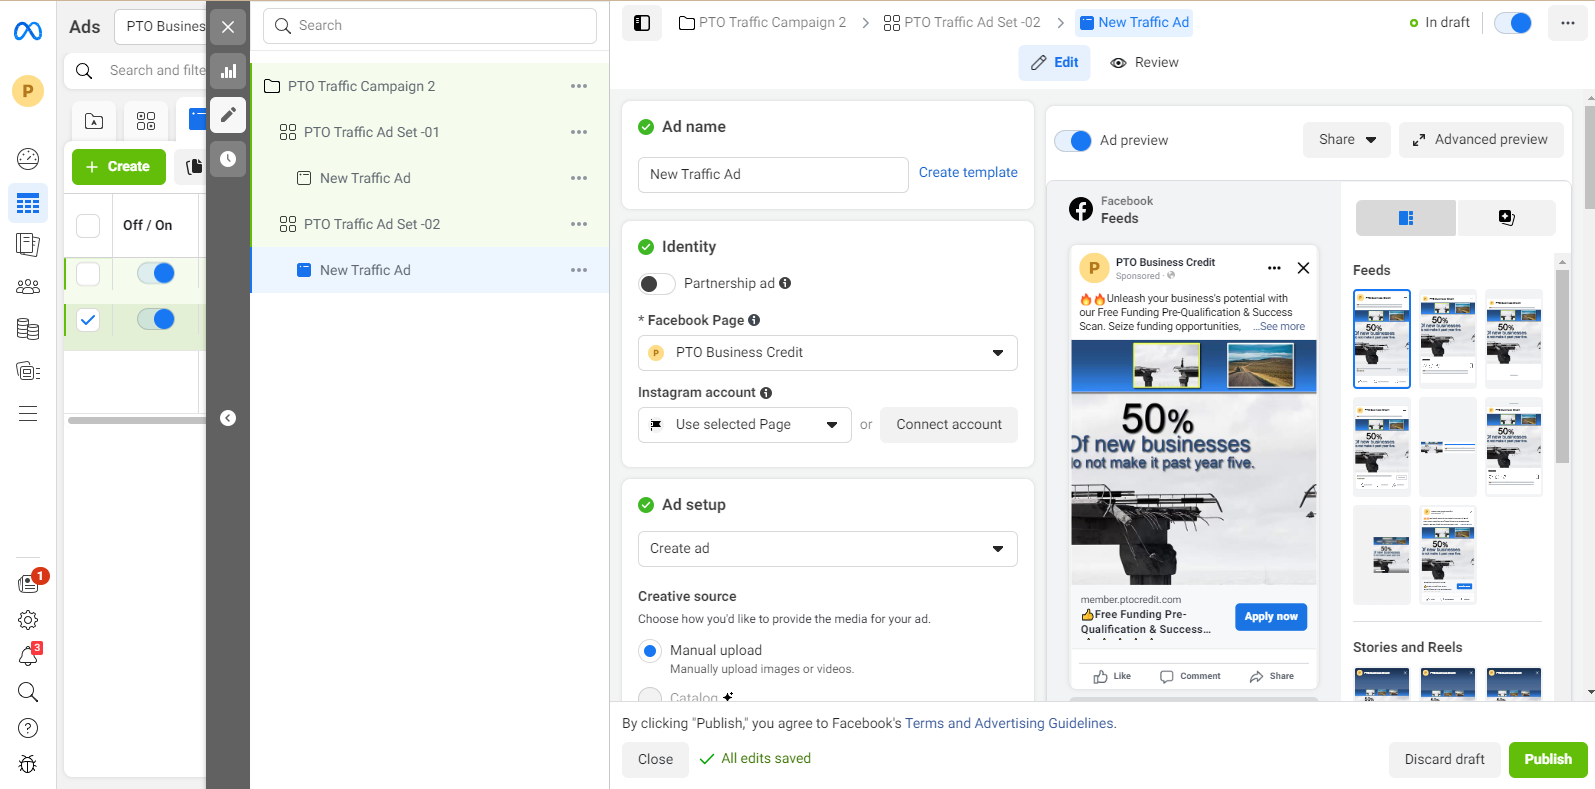Open the top-right three-dot more menu

pos(1567,23)
